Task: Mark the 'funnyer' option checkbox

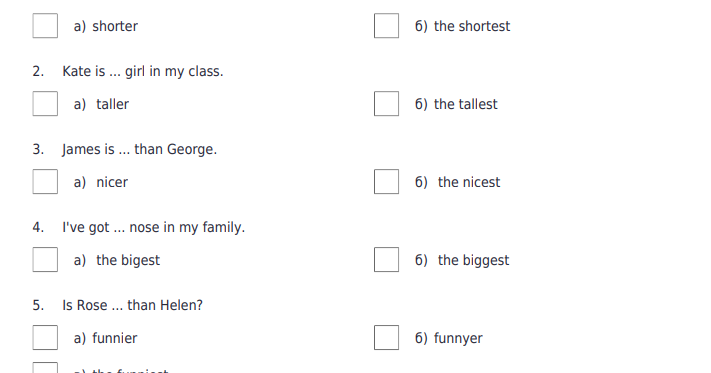Action: tap(386, 338)
